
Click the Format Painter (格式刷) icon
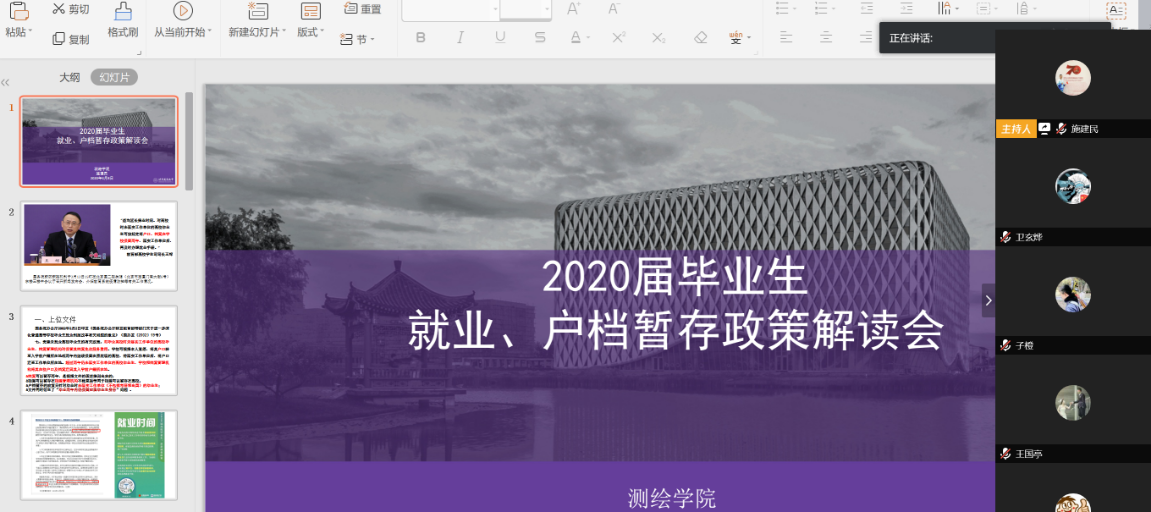pyautogui.click(x=122, y=12)
